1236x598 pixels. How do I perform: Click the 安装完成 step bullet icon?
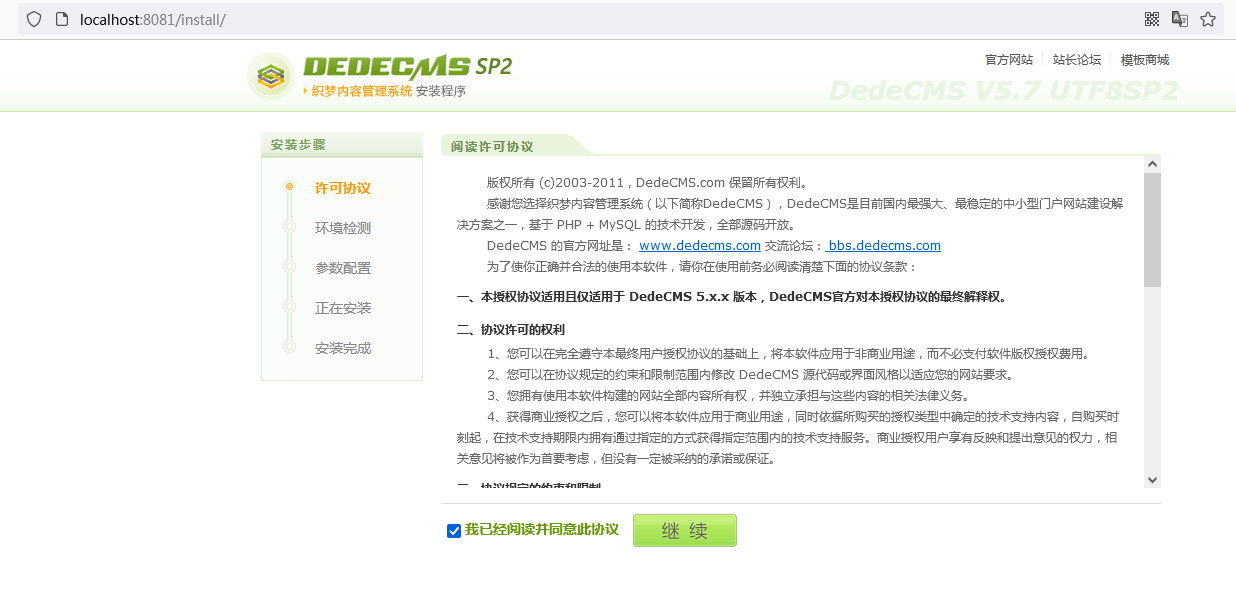(x=290, y=347)
